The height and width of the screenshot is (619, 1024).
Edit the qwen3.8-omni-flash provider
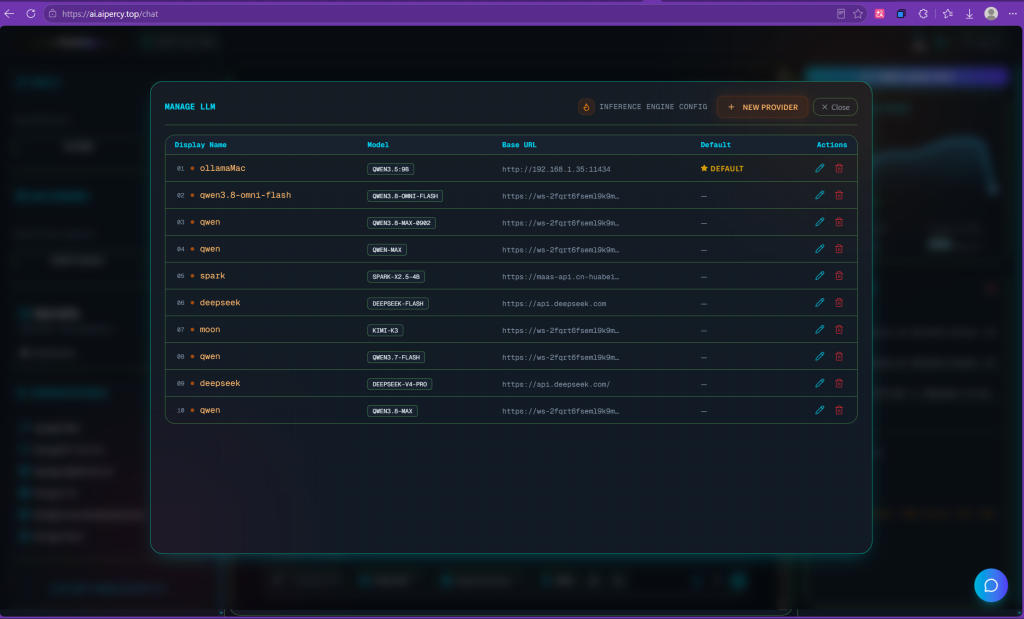click(x=820, y=195)
